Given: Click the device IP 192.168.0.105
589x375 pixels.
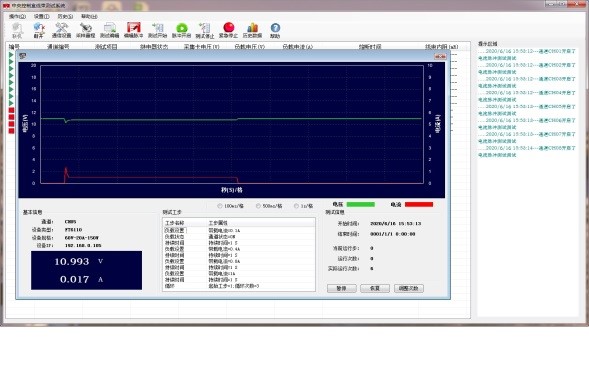Looking at the screenshot, I should pyautogui.click(x=83, y=245).
